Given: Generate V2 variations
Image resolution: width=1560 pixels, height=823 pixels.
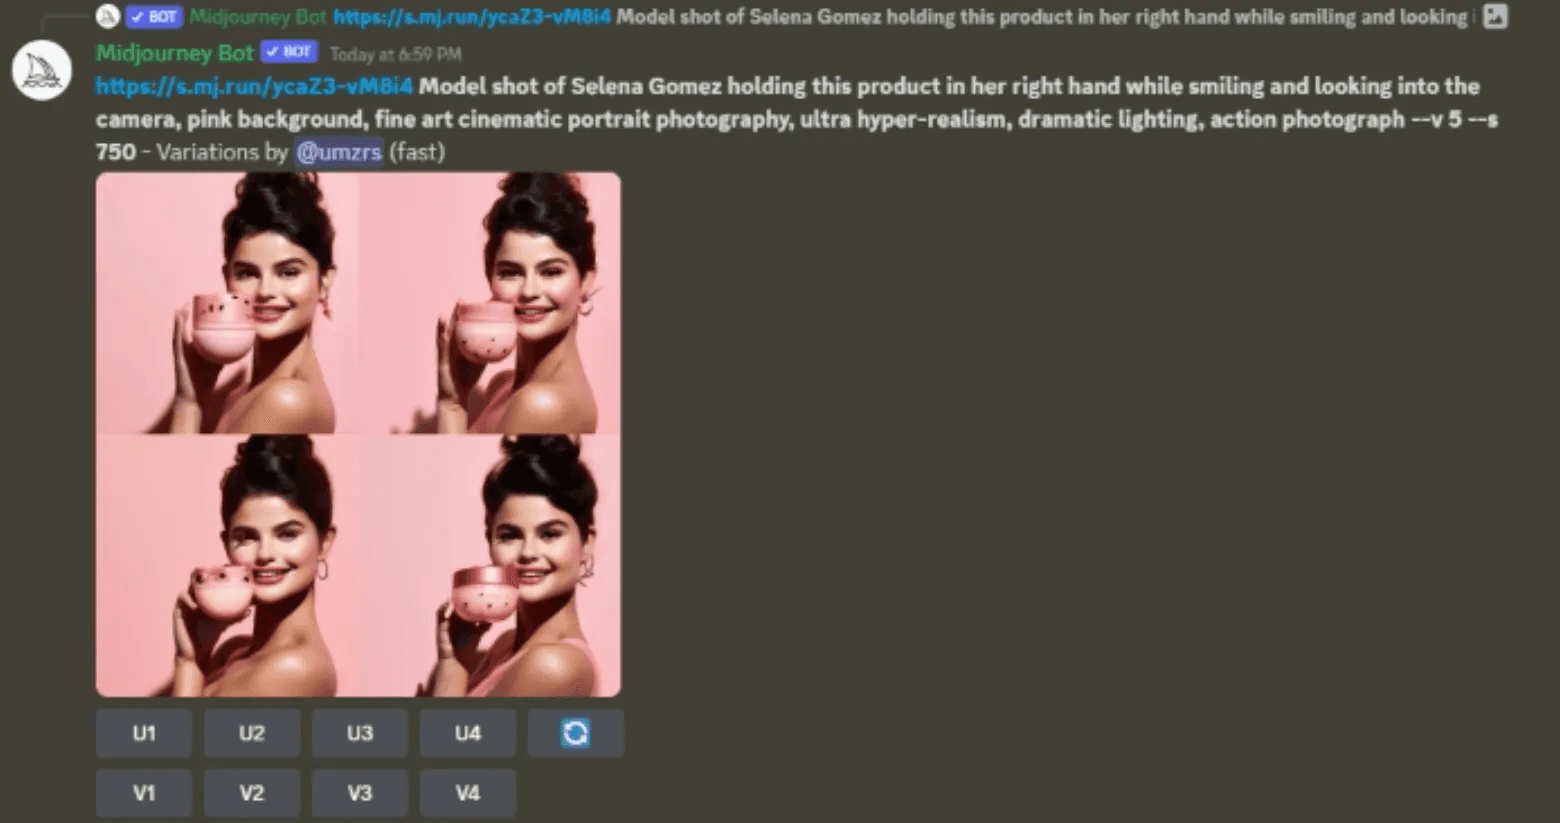Looking at the screenshot, I should (252, 793).
